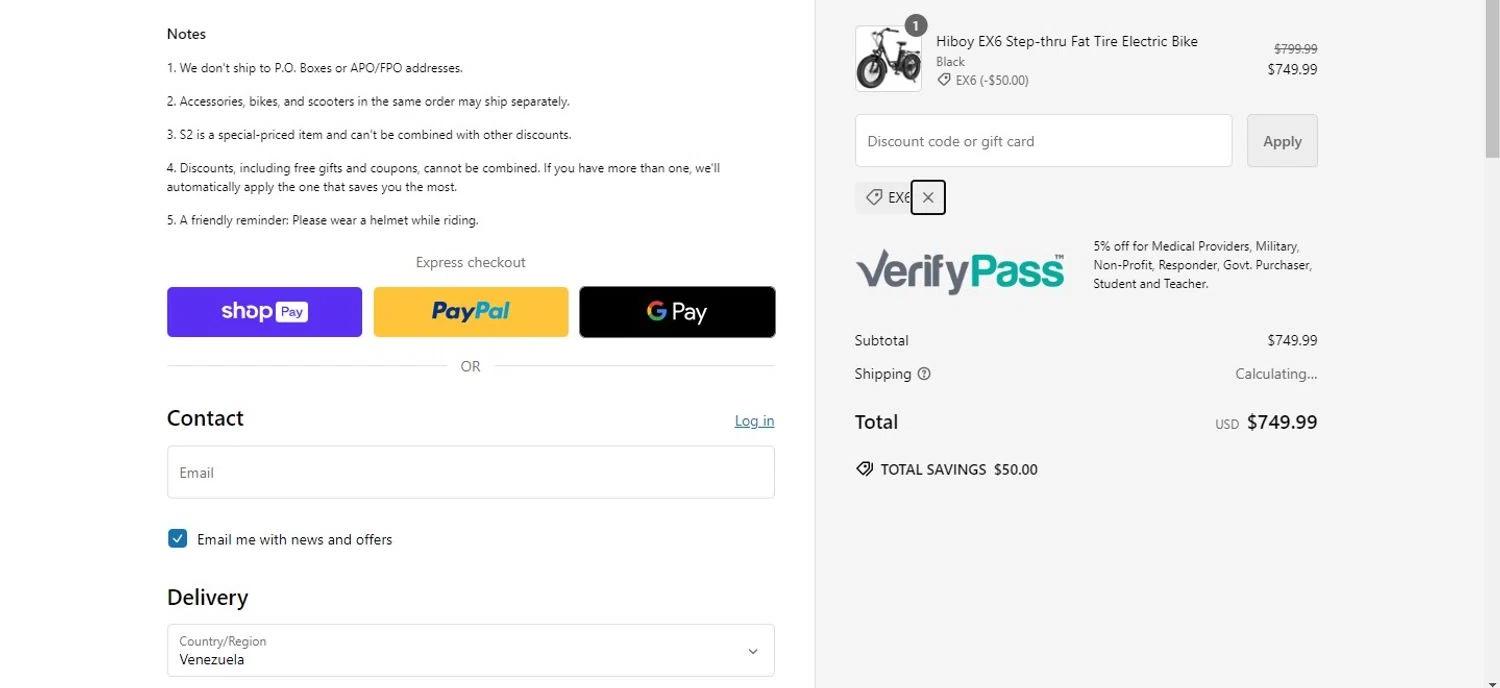Focus the Email input field

470,472
